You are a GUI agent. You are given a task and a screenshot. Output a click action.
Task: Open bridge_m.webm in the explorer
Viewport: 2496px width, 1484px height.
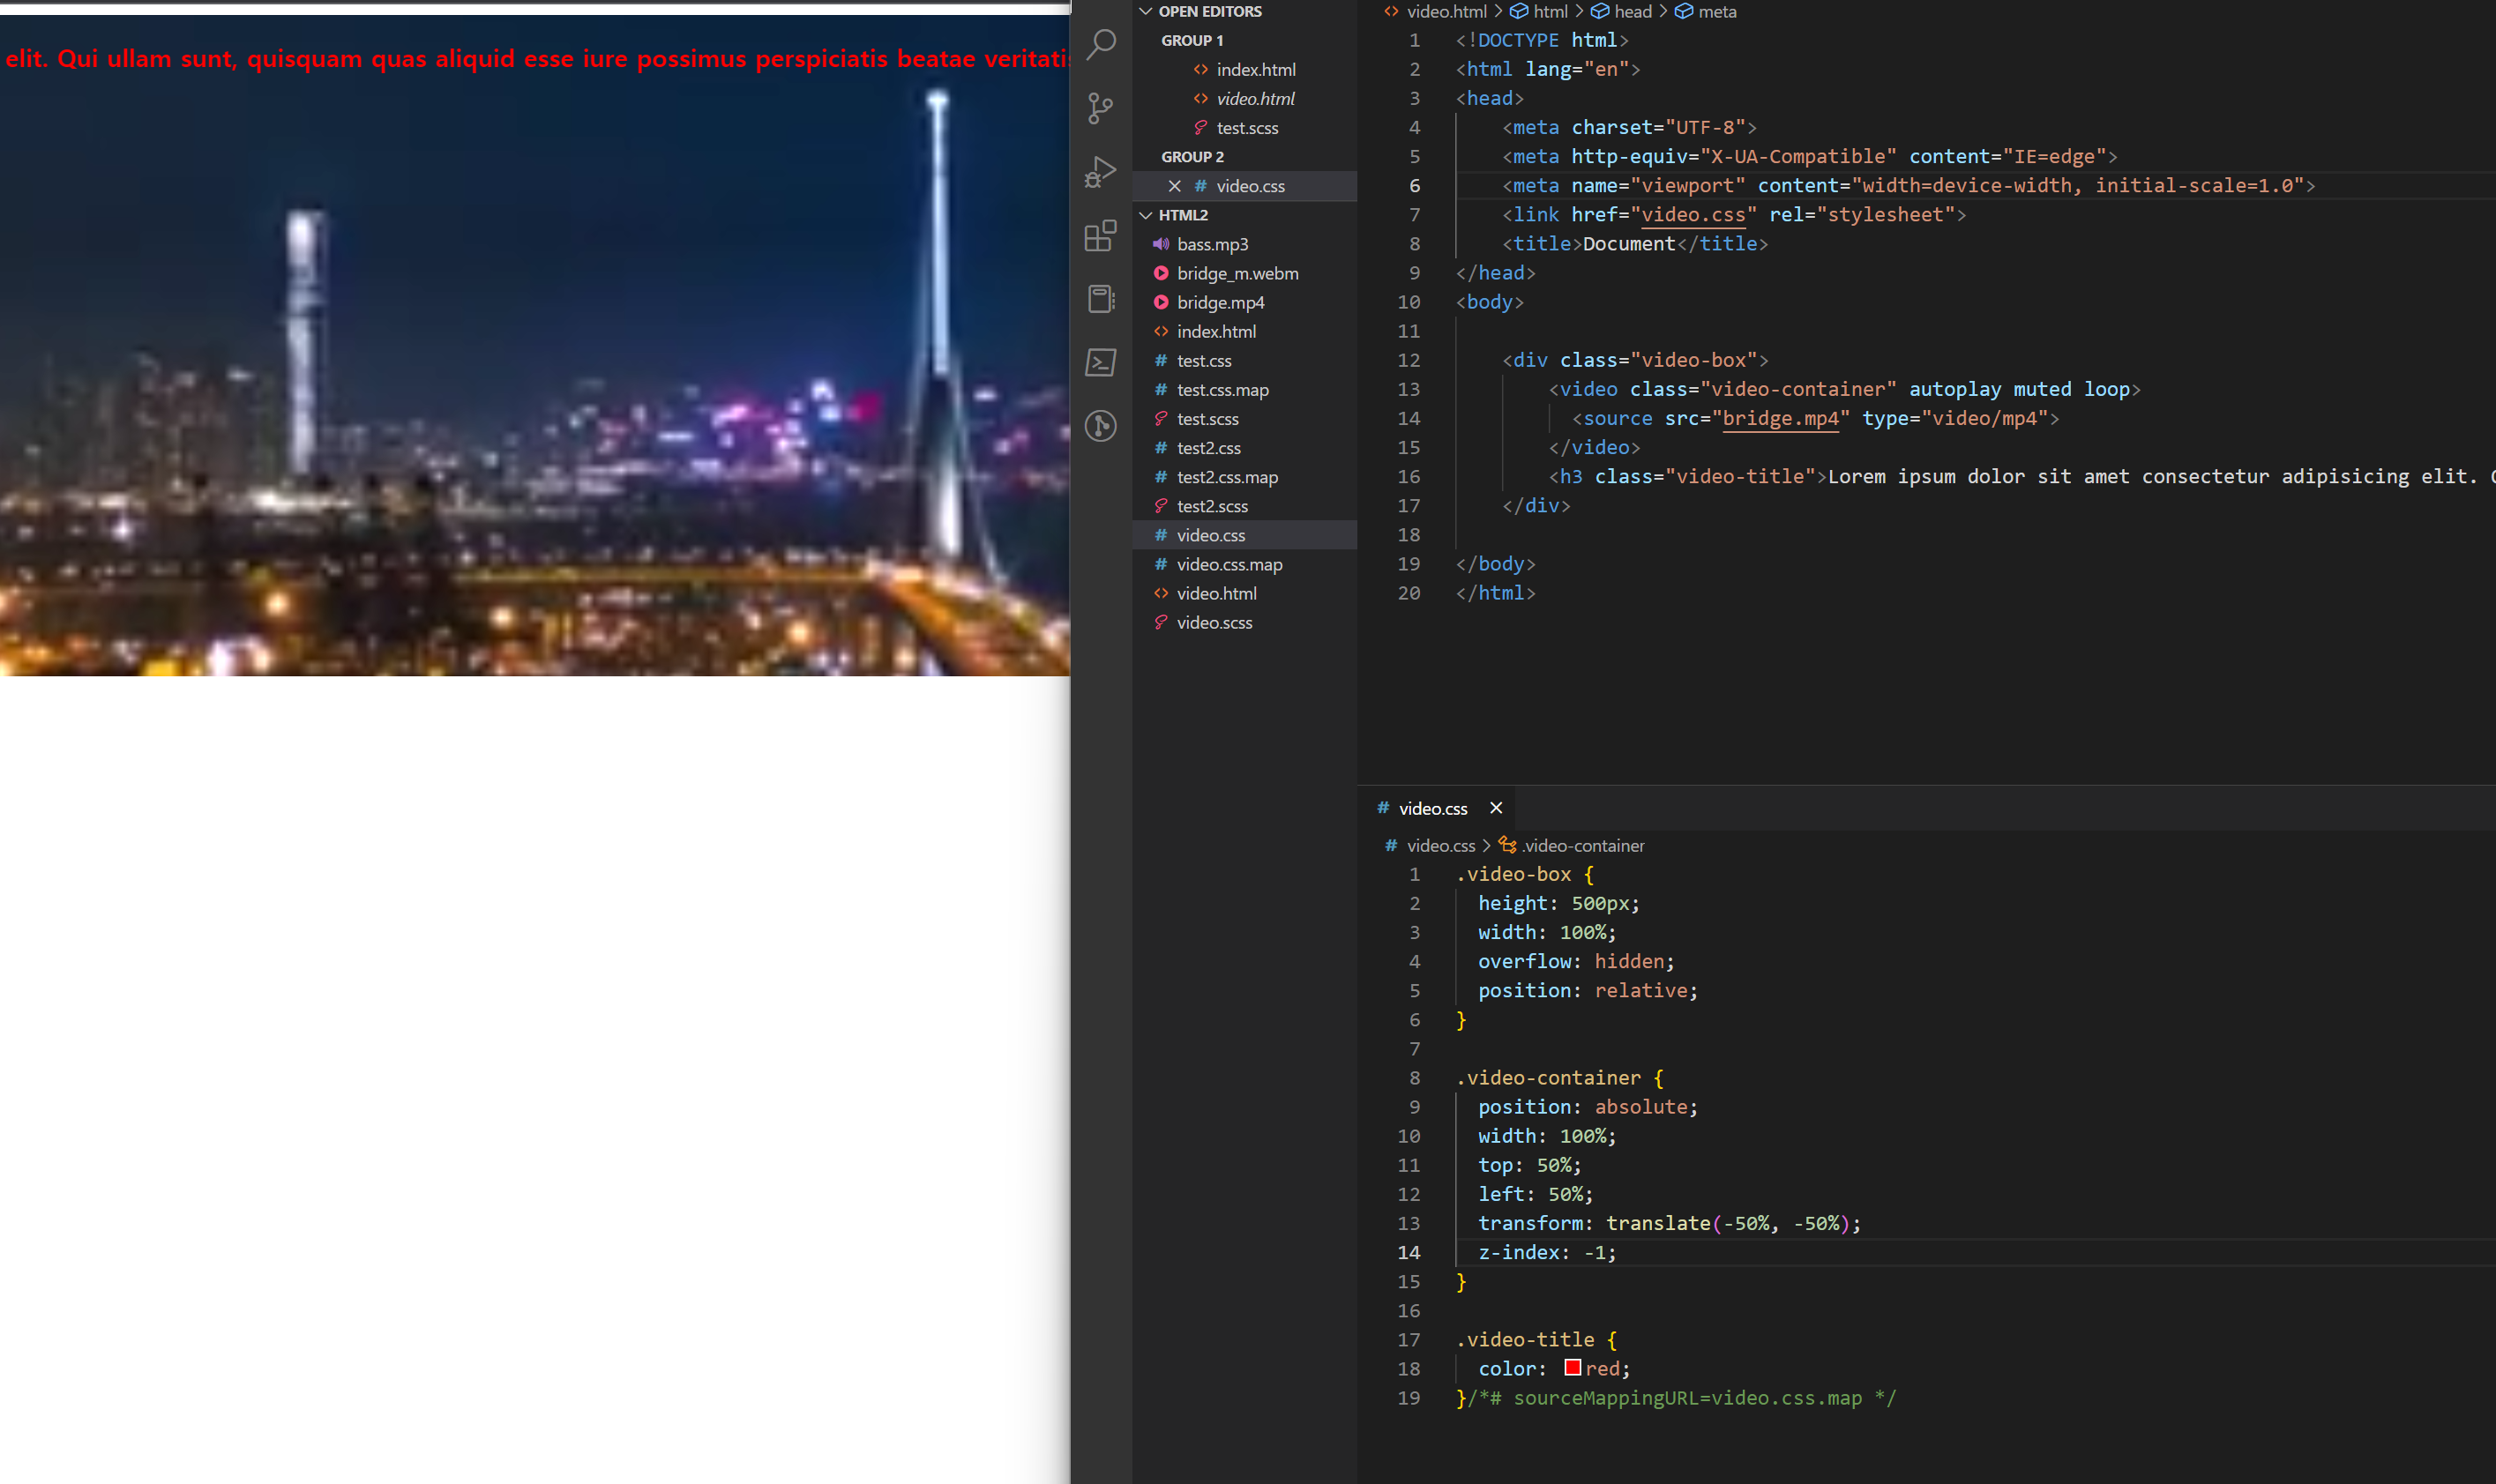point(1245,273)
